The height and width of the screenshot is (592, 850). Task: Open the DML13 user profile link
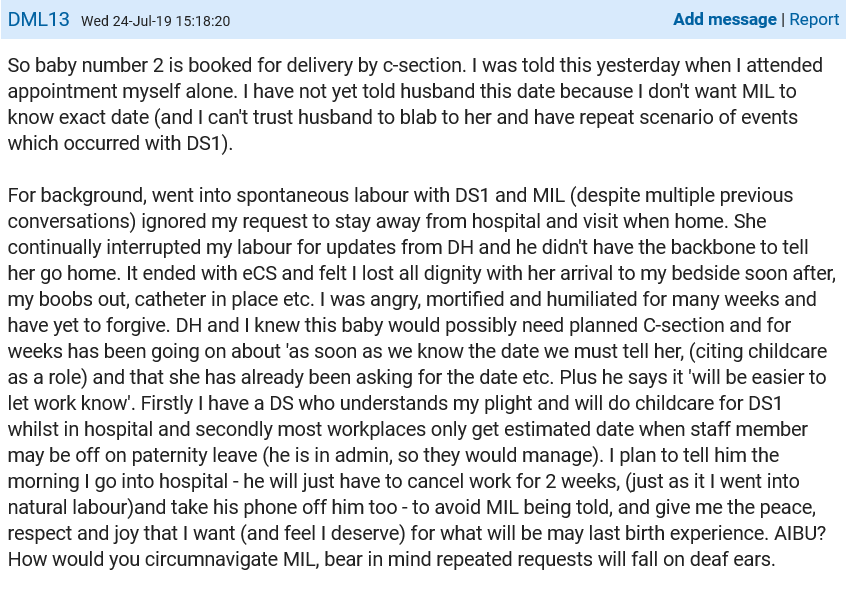coord(39,20)
